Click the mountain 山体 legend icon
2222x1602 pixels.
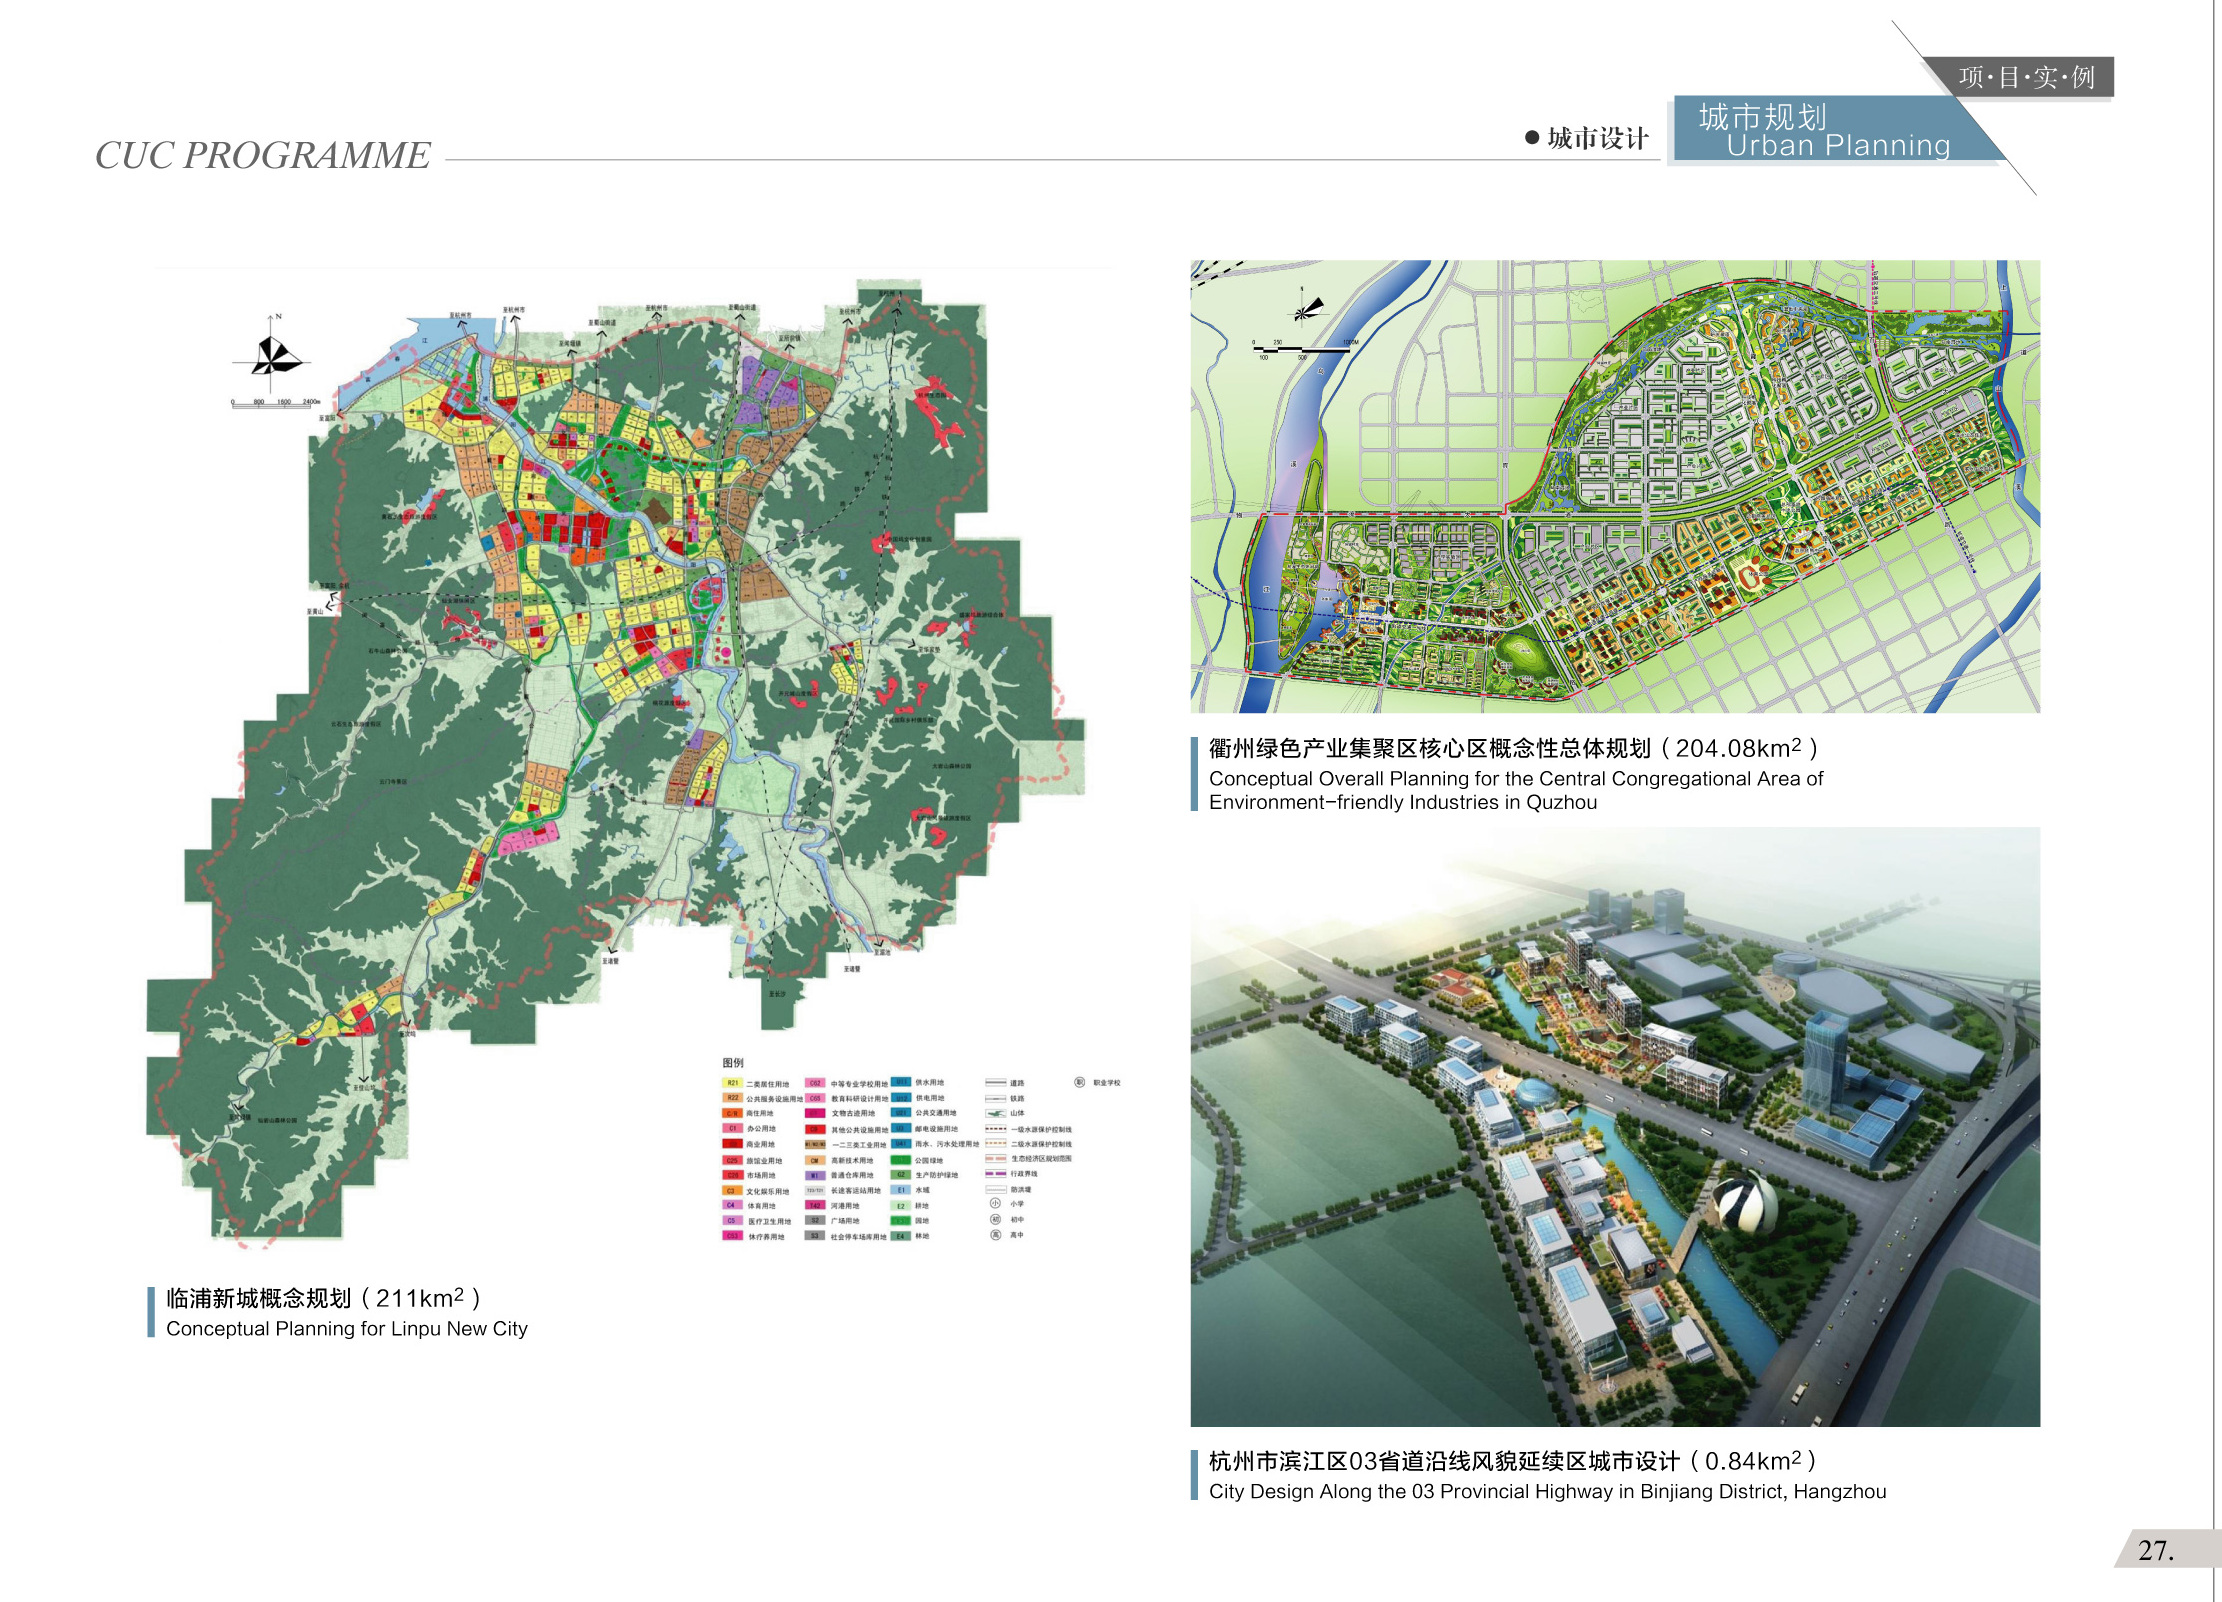pyautogui.click(x=995, y=1113)
